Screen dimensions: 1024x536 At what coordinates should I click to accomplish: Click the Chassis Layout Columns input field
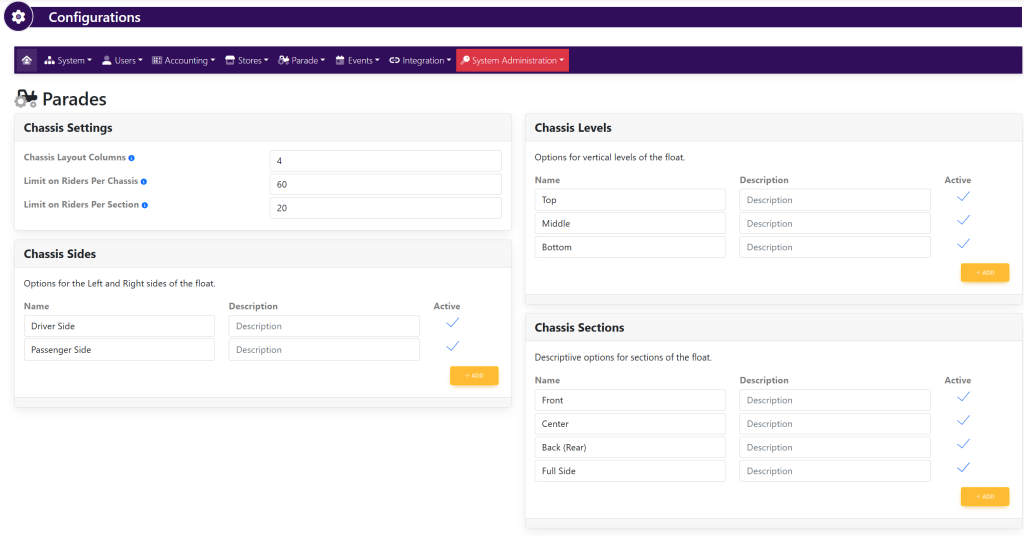pyautogui.click(x=385, y=161)
